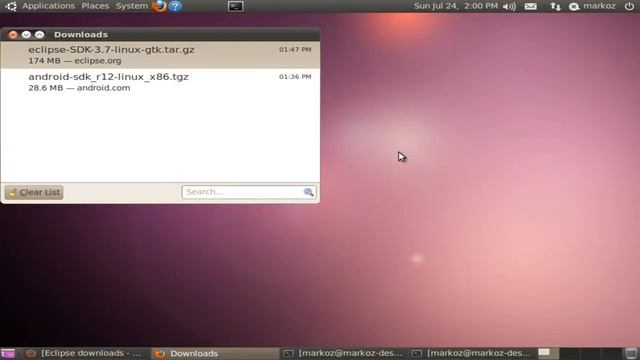This screenshot has height=360, width=640.
Task: Open the Places menu
Action: [x=95, y=6]
